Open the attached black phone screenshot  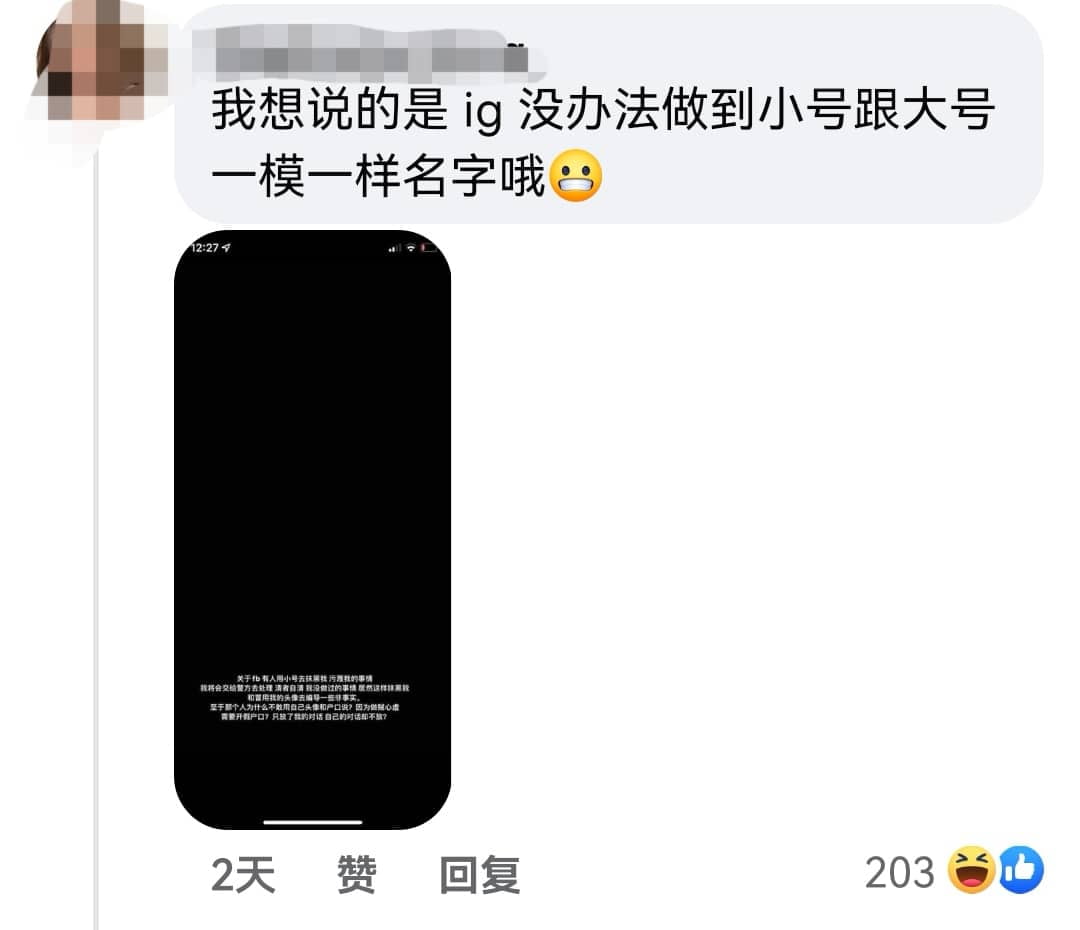pos(313,529)
